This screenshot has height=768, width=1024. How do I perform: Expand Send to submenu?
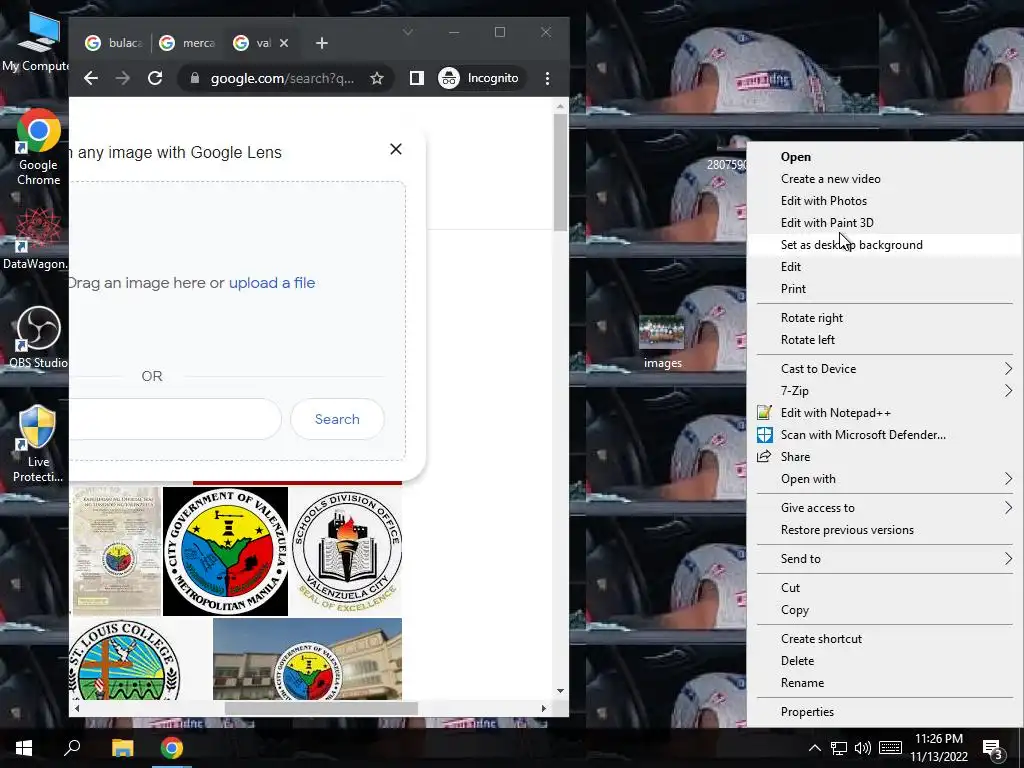click(884, 559)
